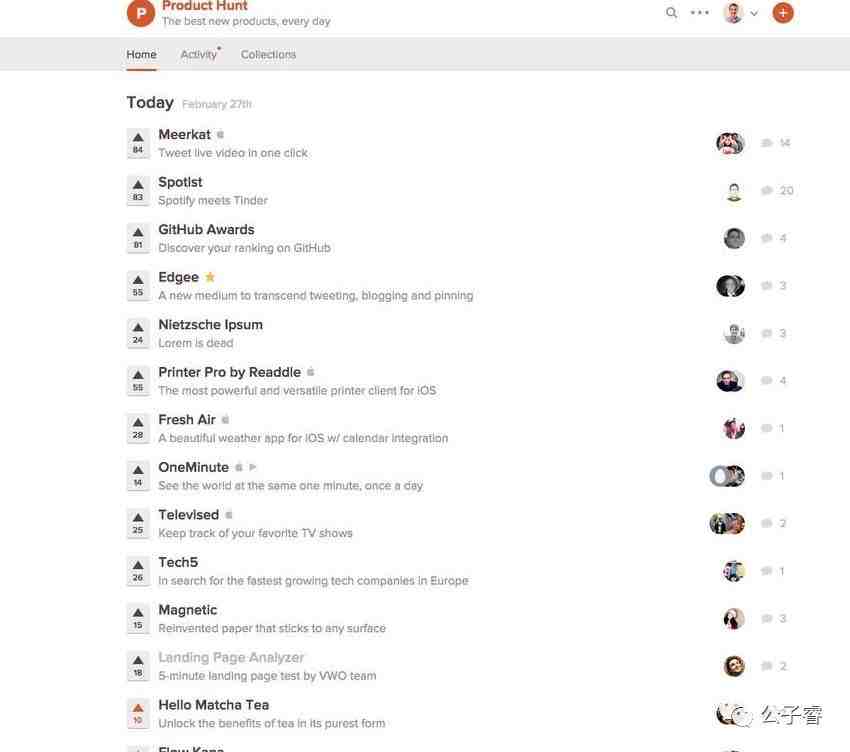Click the Product Hunt P logo
The image size is (850, 752).
141,12
